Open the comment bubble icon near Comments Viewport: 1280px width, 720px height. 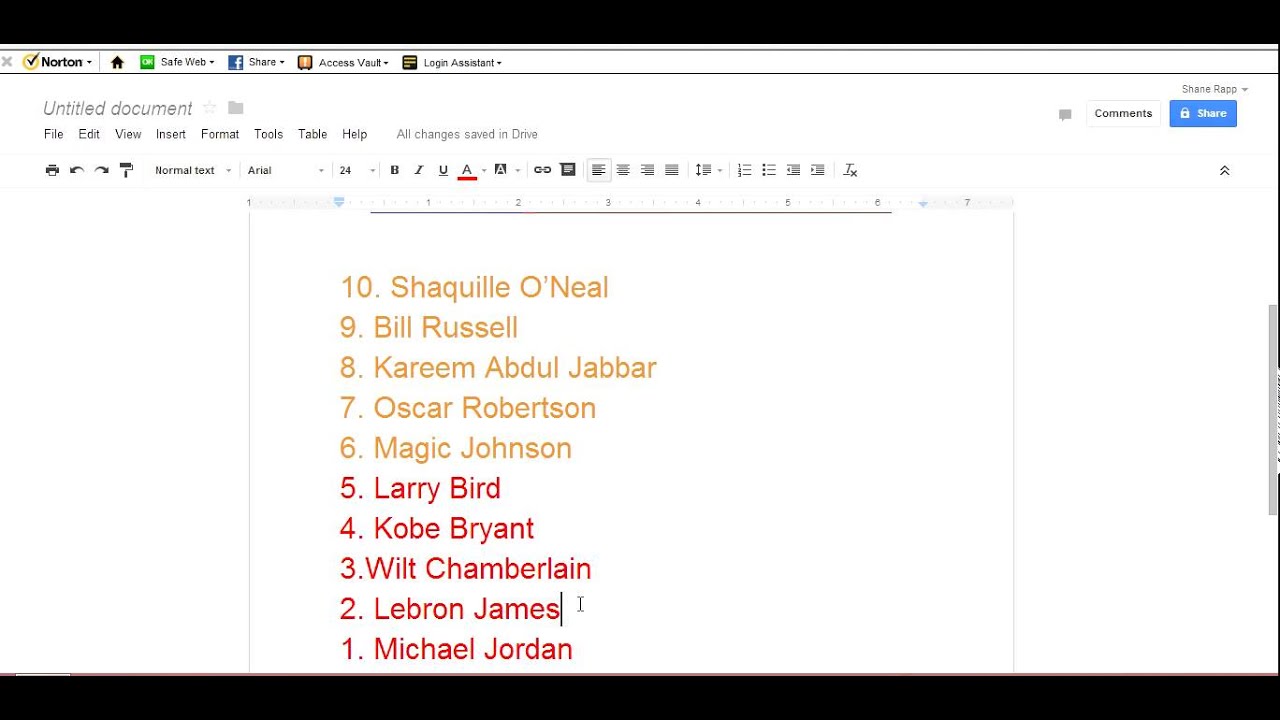(1065, 115)
